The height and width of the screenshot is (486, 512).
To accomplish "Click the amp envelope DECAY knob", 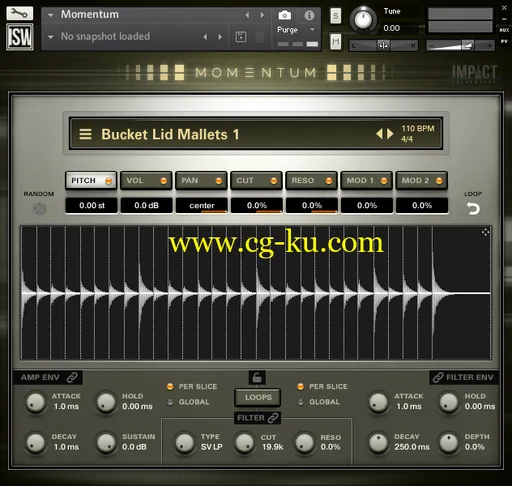I will pyautogui.click(x=36, y=443).
